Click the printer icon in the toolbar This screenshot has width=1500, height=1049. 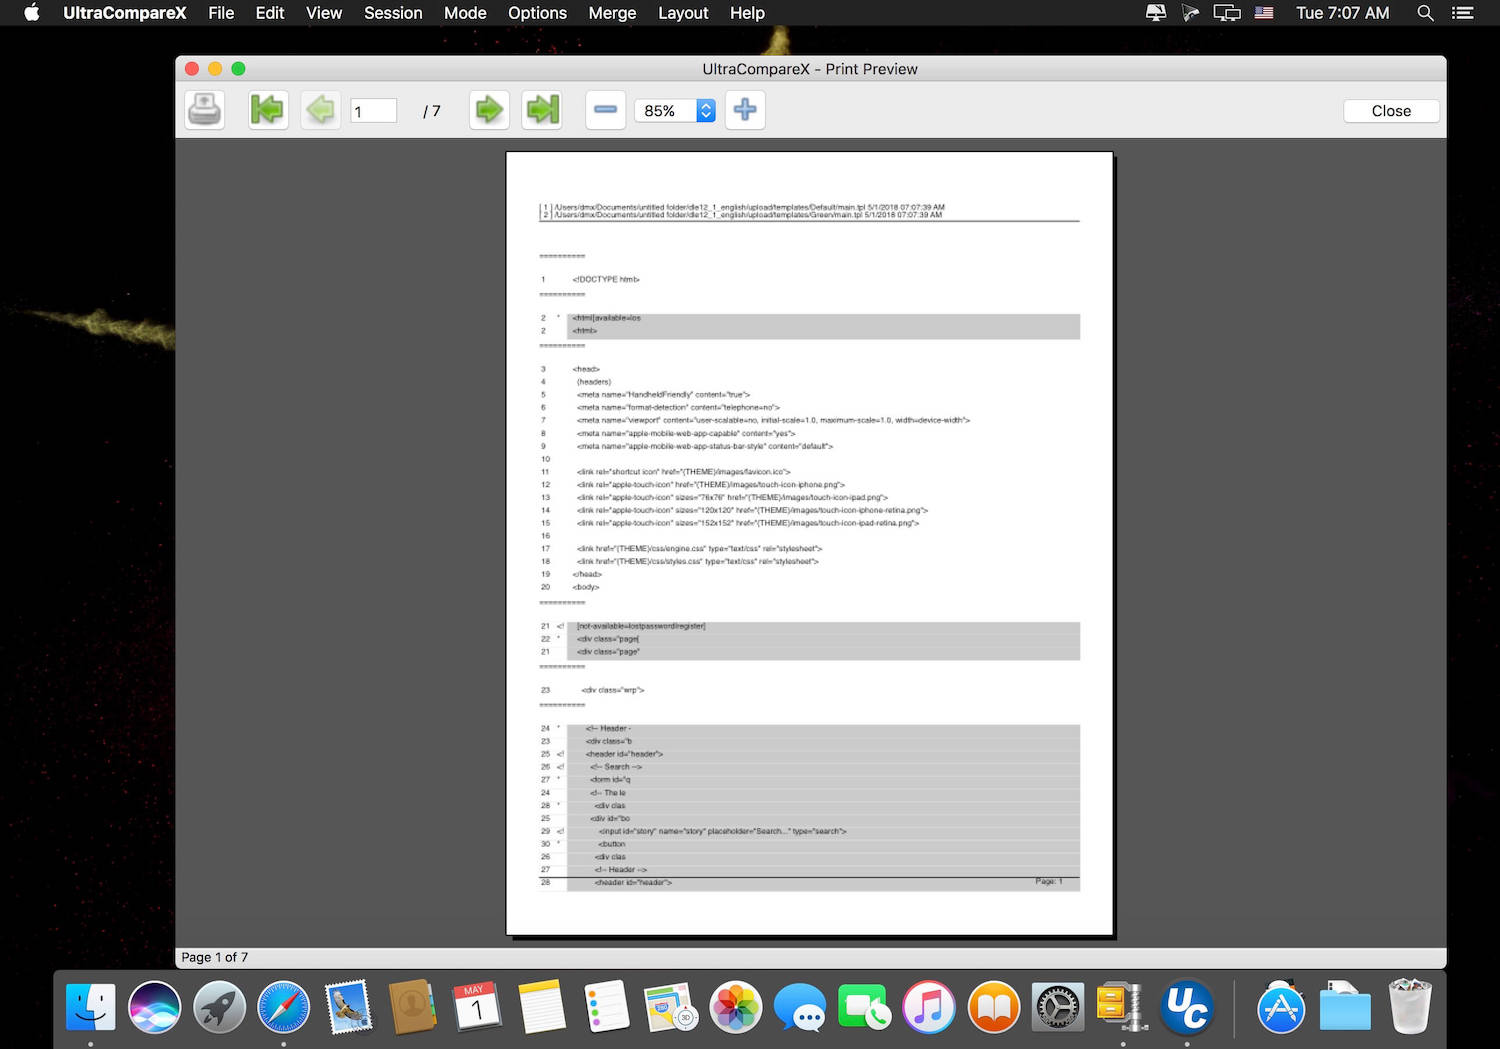(x=205, y=110)
